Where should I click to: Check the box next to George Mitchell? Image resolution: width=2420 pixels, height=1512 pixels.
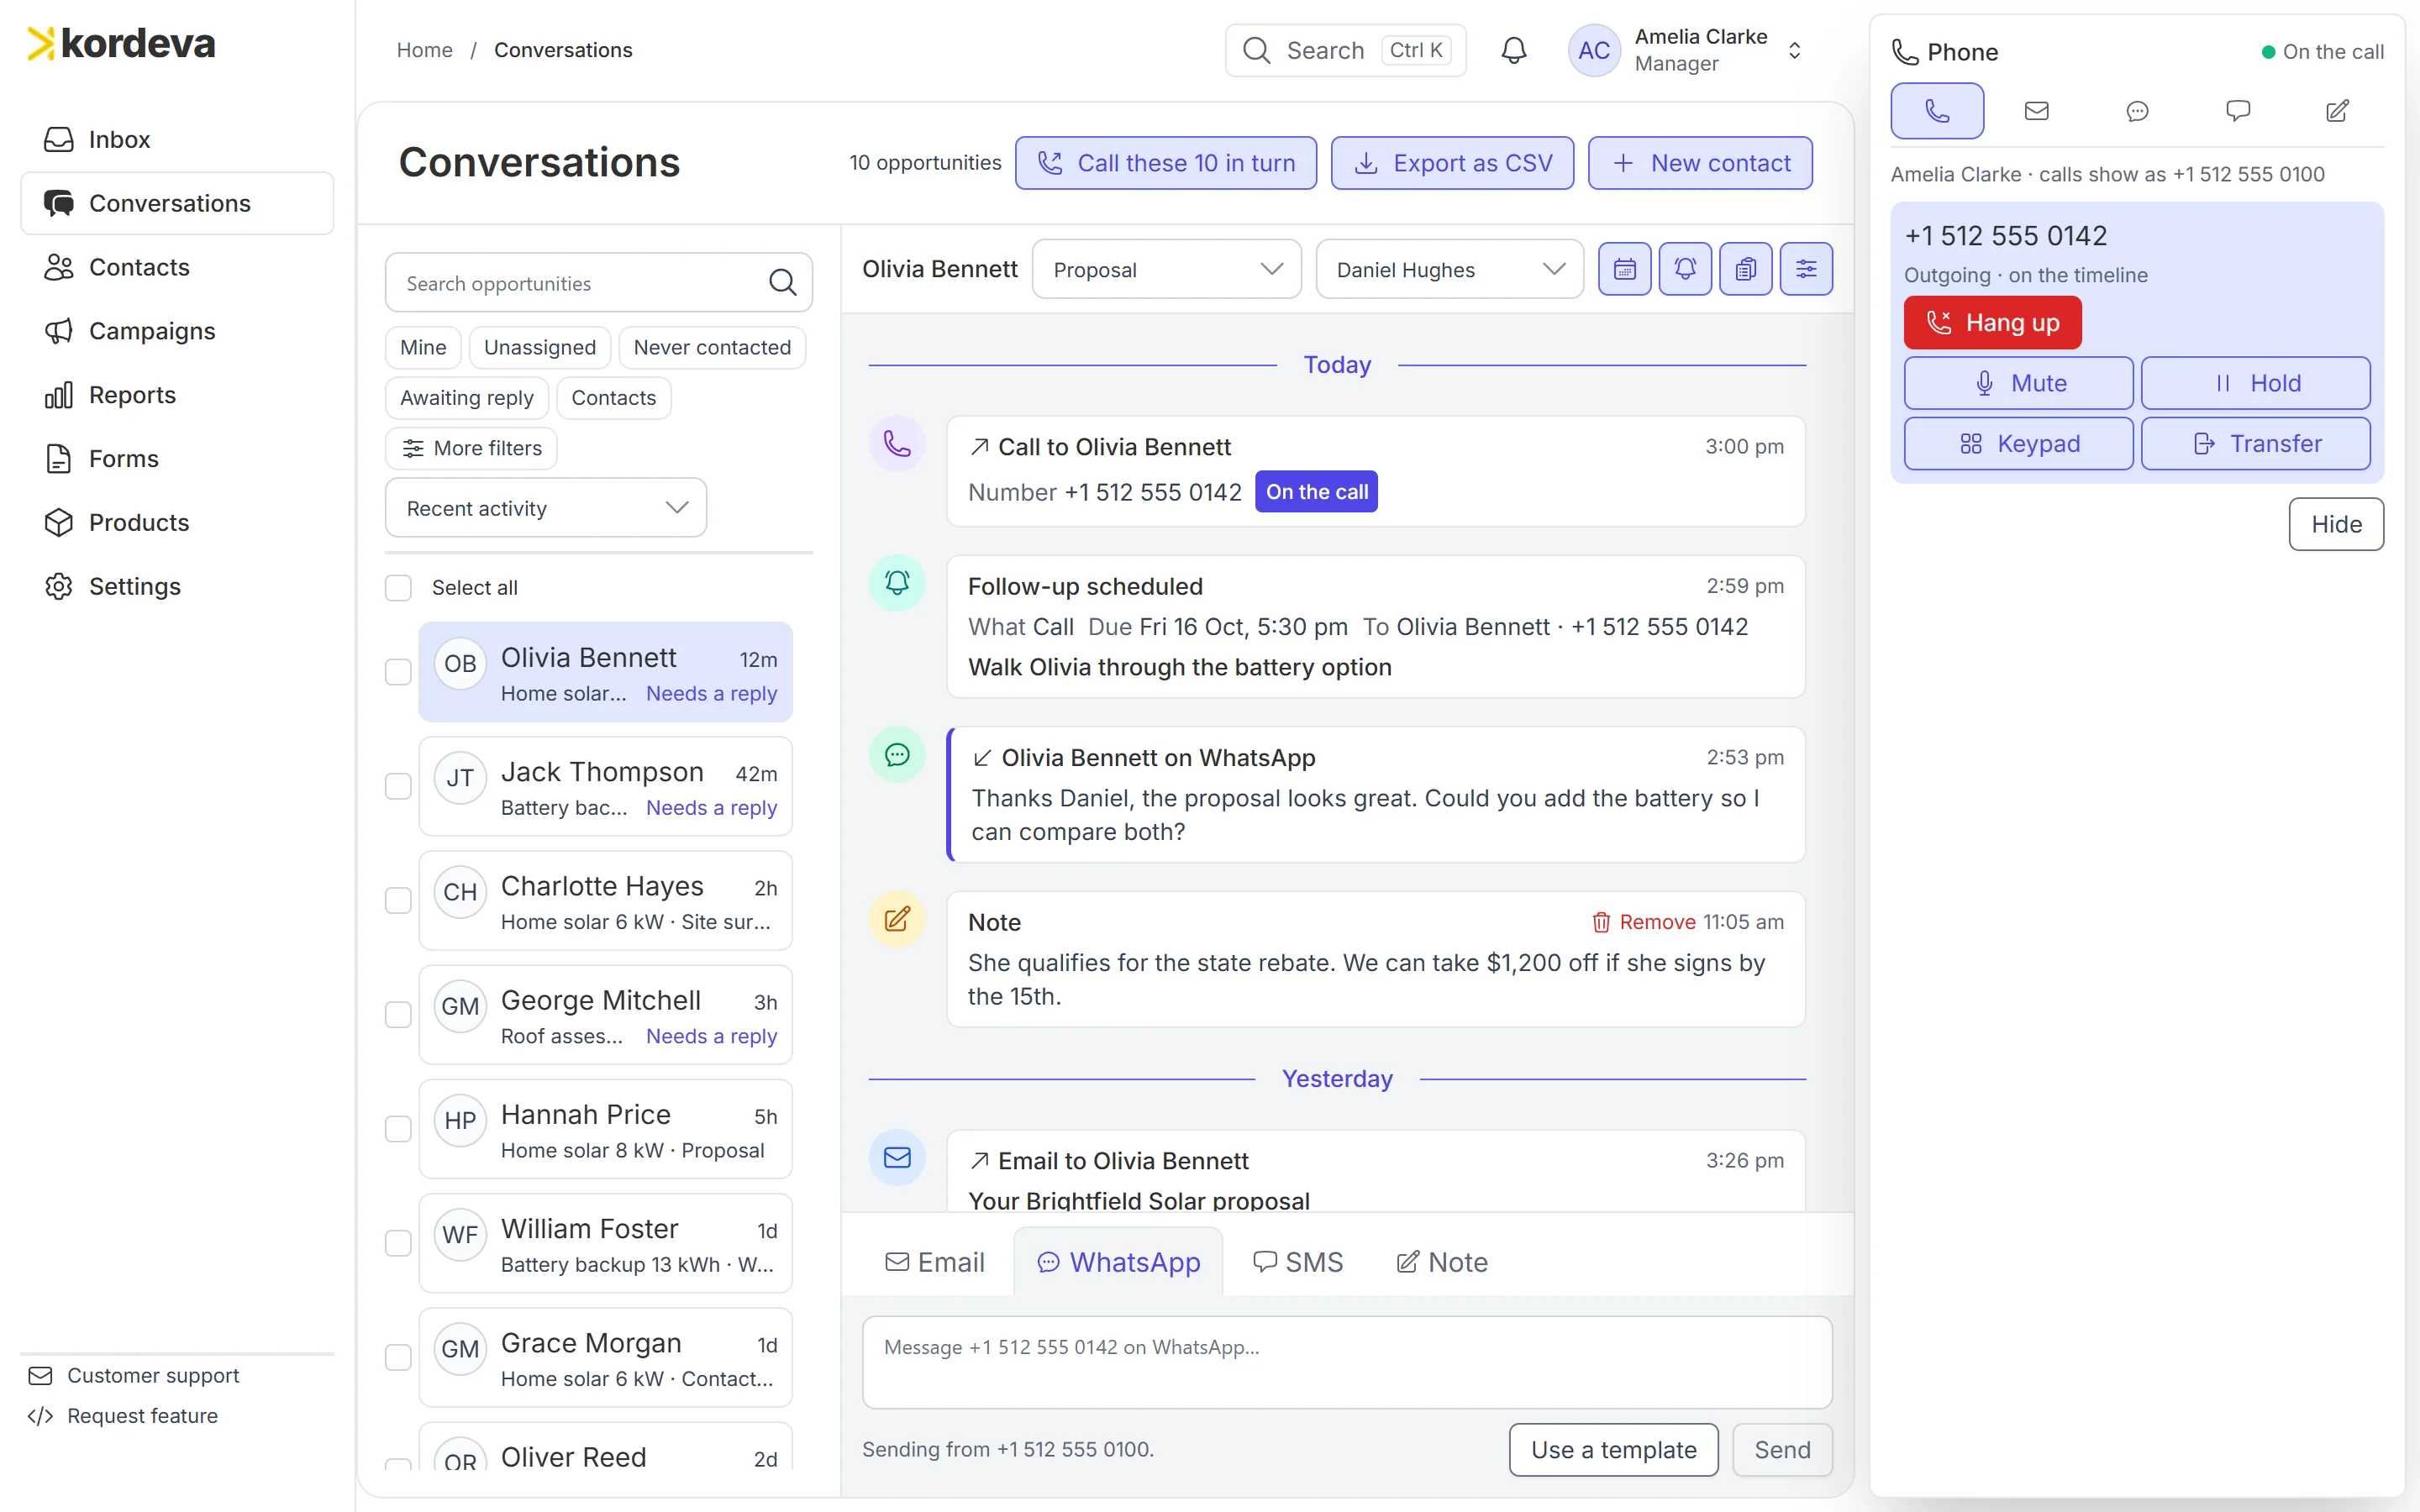click(398, 1014)
